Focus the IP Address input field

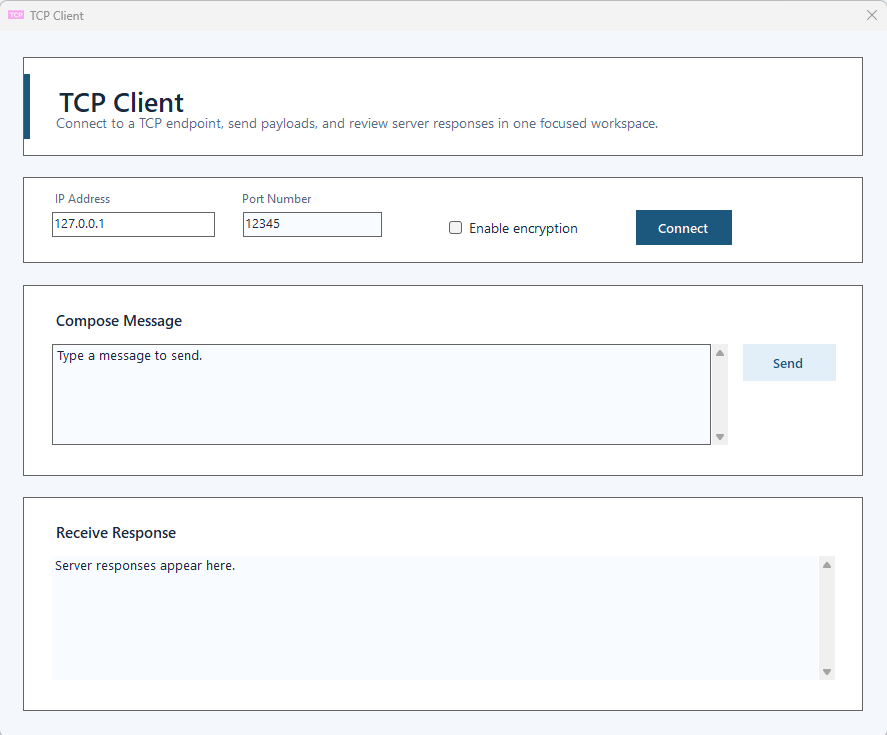pos(134,224)
